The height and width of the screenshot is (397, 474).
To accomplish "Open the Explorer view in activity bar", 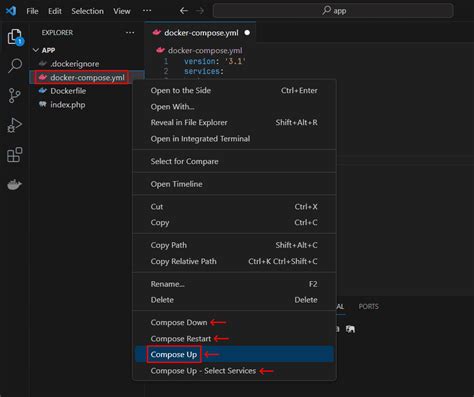I will (x=15, y=37).
